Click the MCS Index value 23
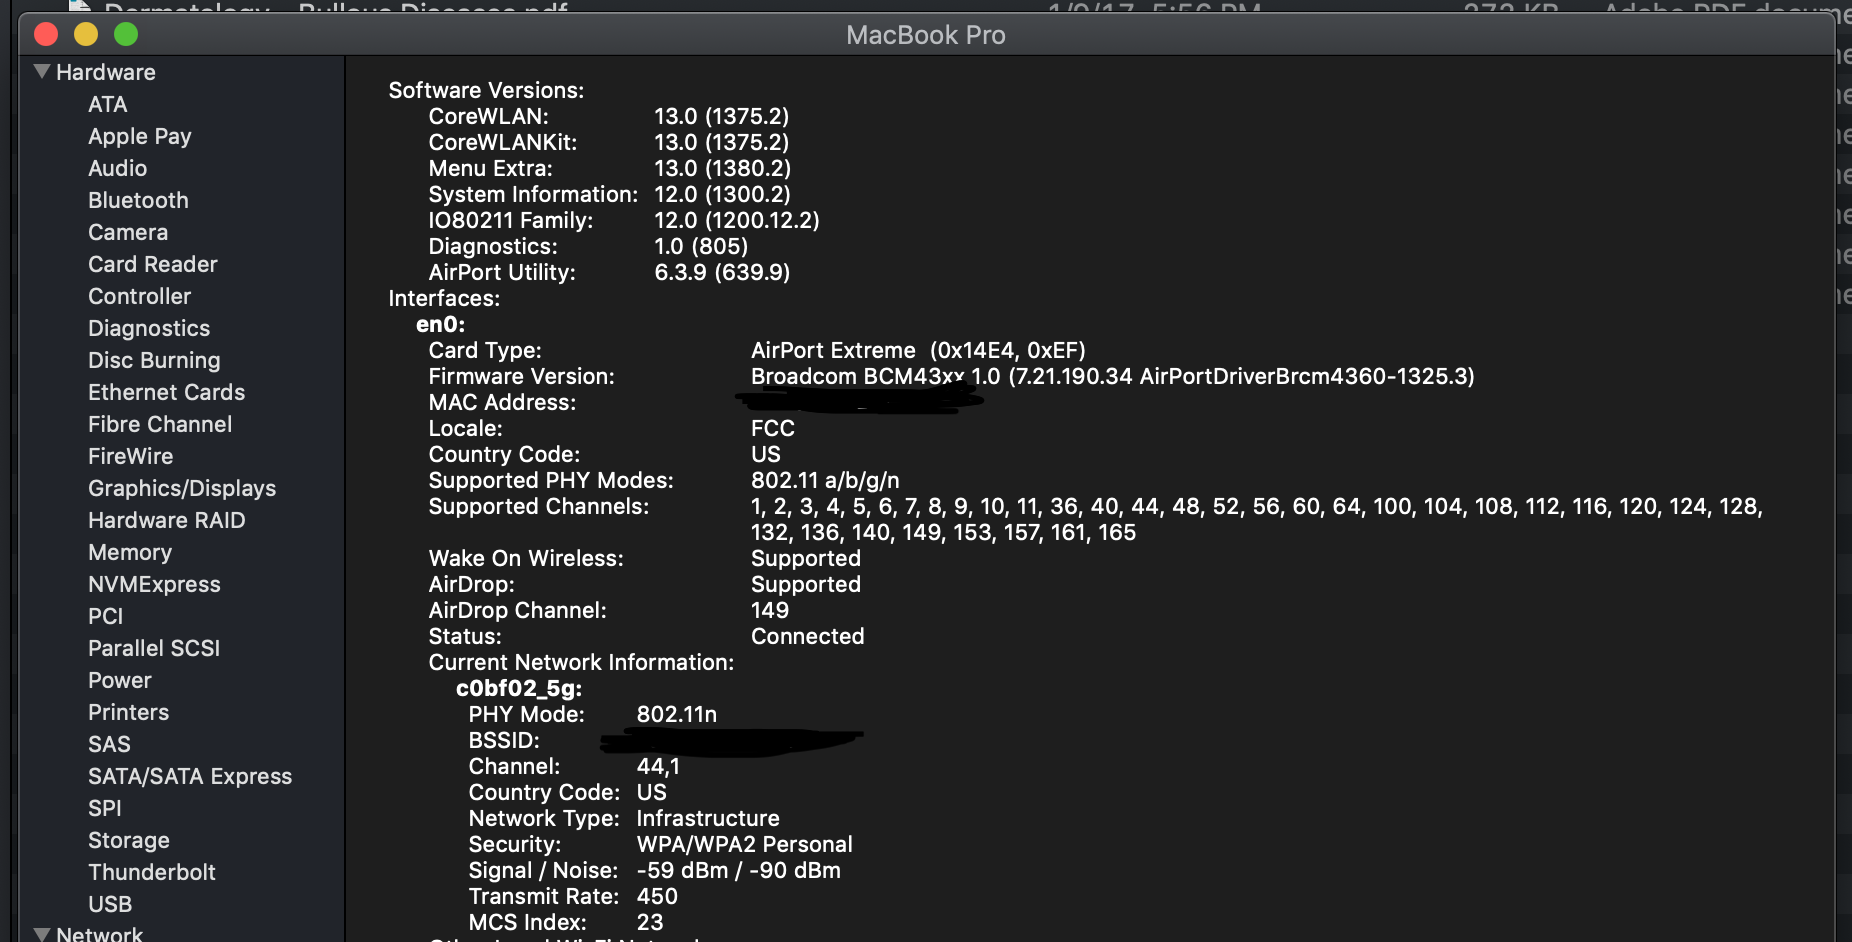1852x942 pixels. coord(650,922)
